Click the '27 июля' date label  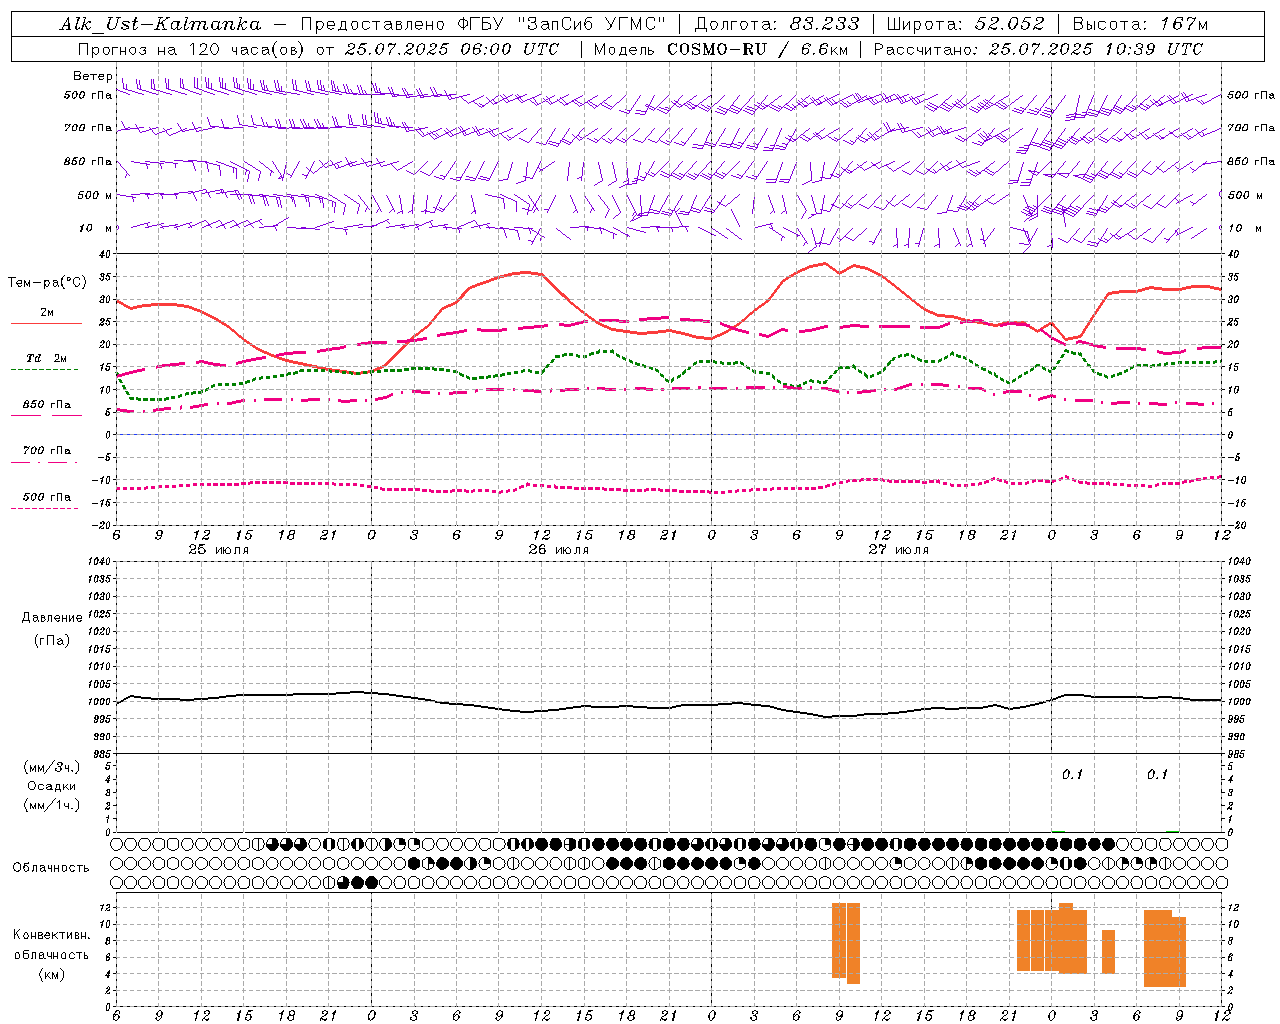pyautogui.click(x=899, y=550)
